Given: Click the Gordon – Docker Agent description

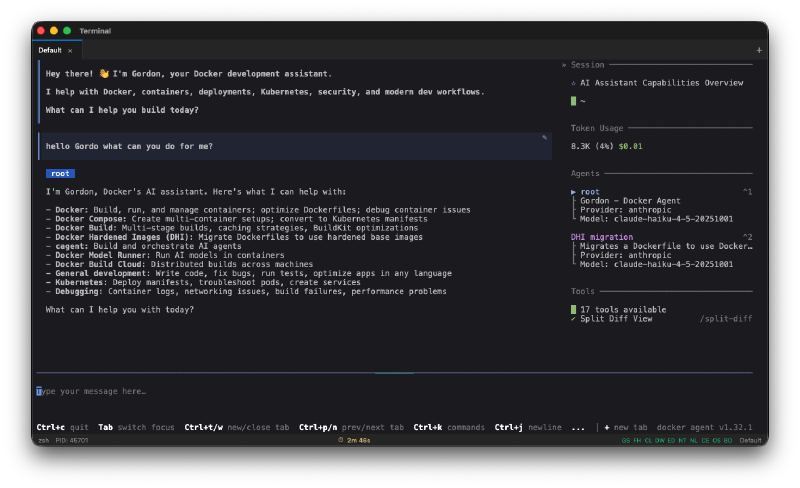Looking at the screenshot, I should click(x=630, y=201).
